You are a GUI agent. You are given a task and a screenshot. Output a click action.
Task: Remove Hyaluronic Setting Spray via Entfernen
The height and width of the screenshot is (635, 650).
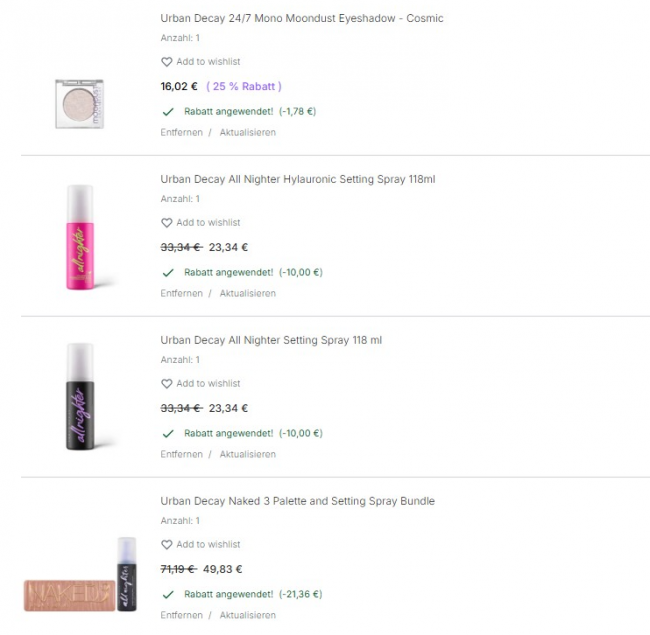(181, 293)
